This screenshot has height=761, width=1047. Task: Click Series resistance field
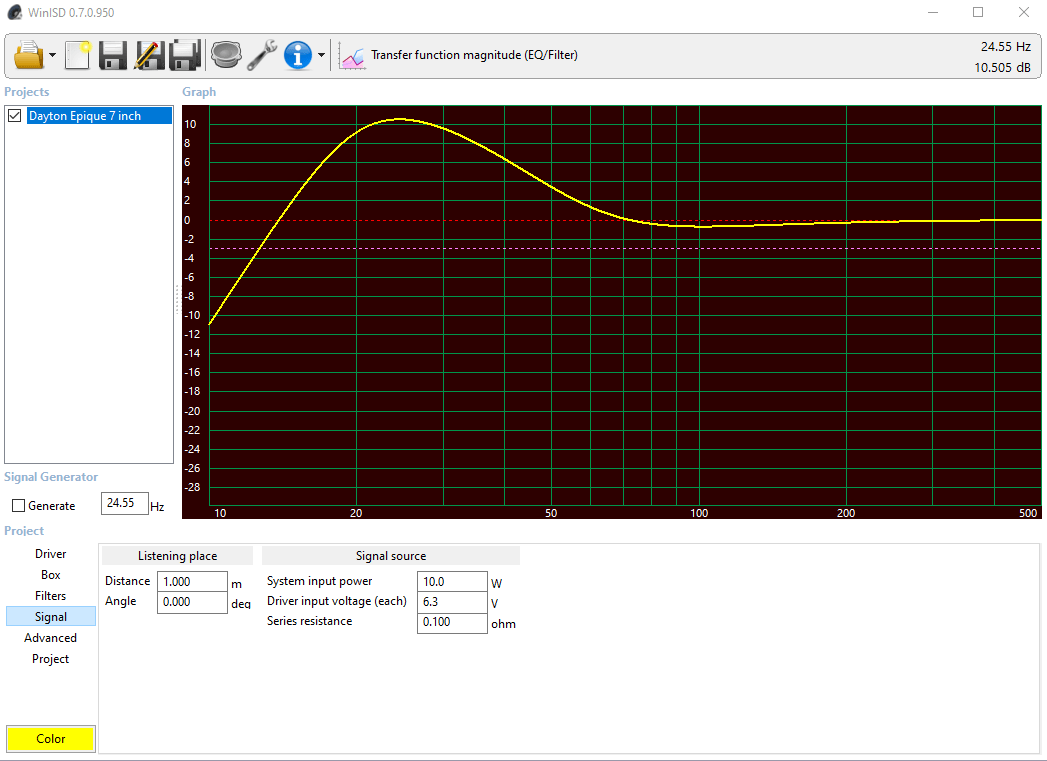[x=452, y=622]
